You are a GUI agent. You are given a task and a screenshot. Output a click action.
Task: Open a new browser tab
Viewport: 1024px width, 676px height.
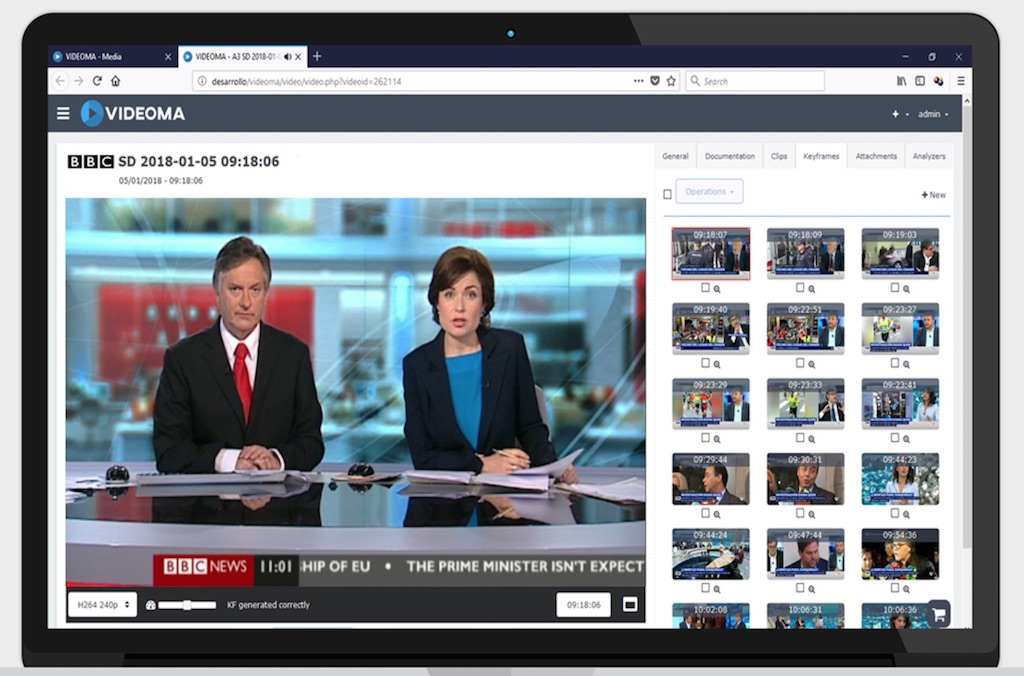pos(317,56)
